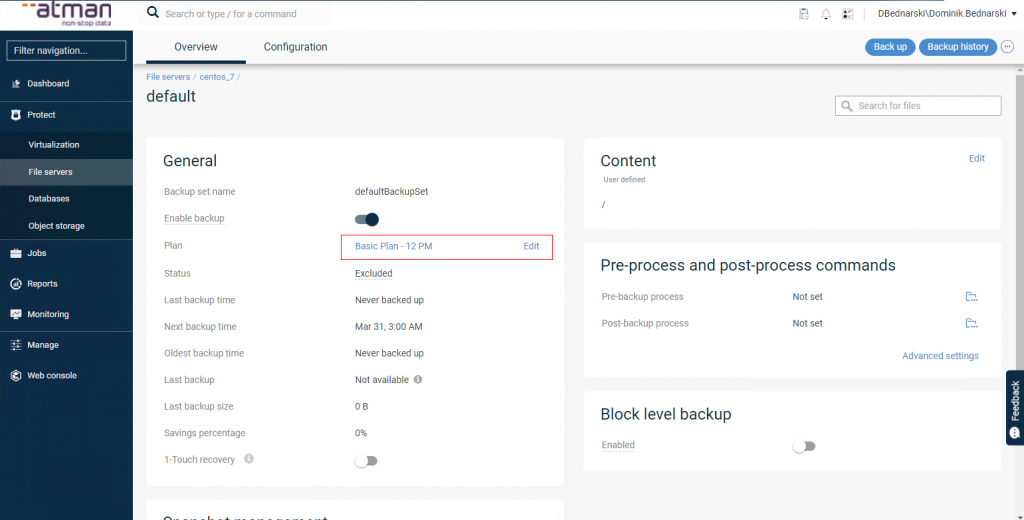
Task: Open the DBednarski user account dropdown
Action: [x=943, y=14]
